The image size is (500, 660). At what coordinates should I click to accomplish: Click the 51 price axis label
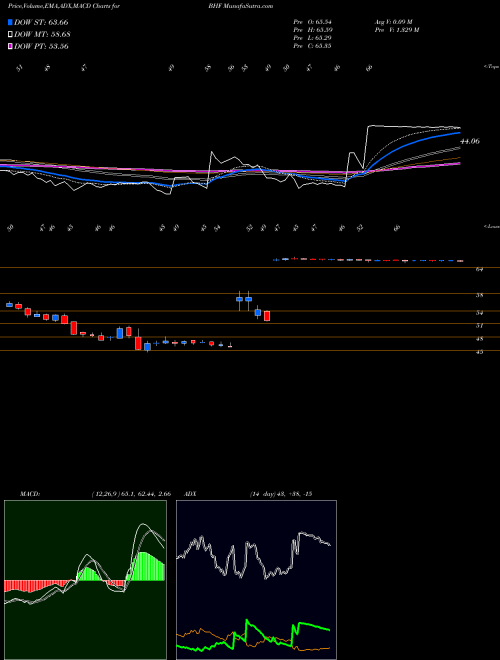coord(479,325)
